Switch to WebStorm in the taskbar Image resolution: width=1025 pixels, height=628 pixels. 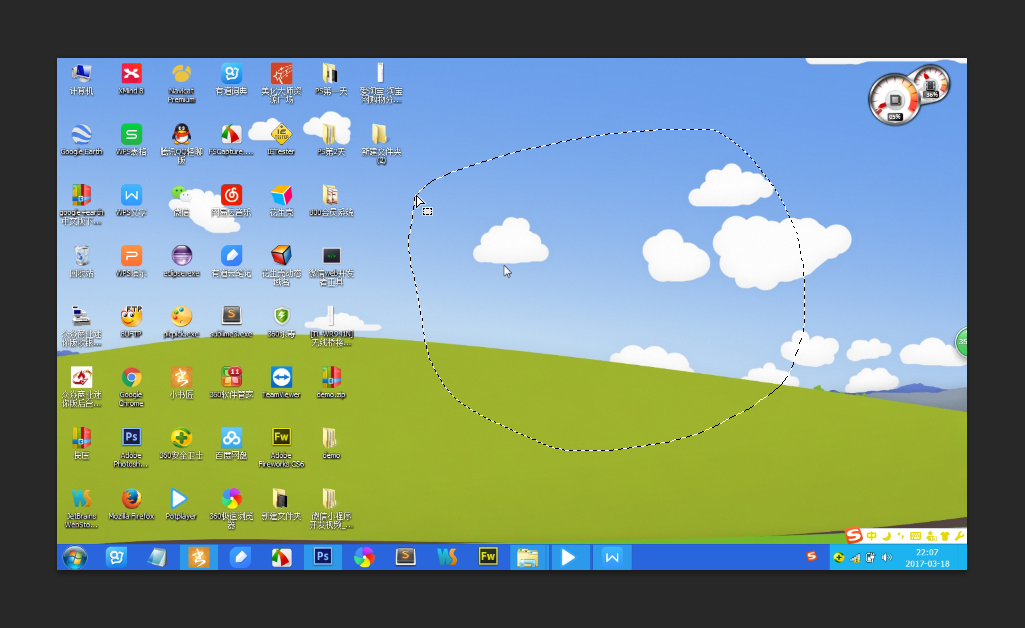click(447, 557)
